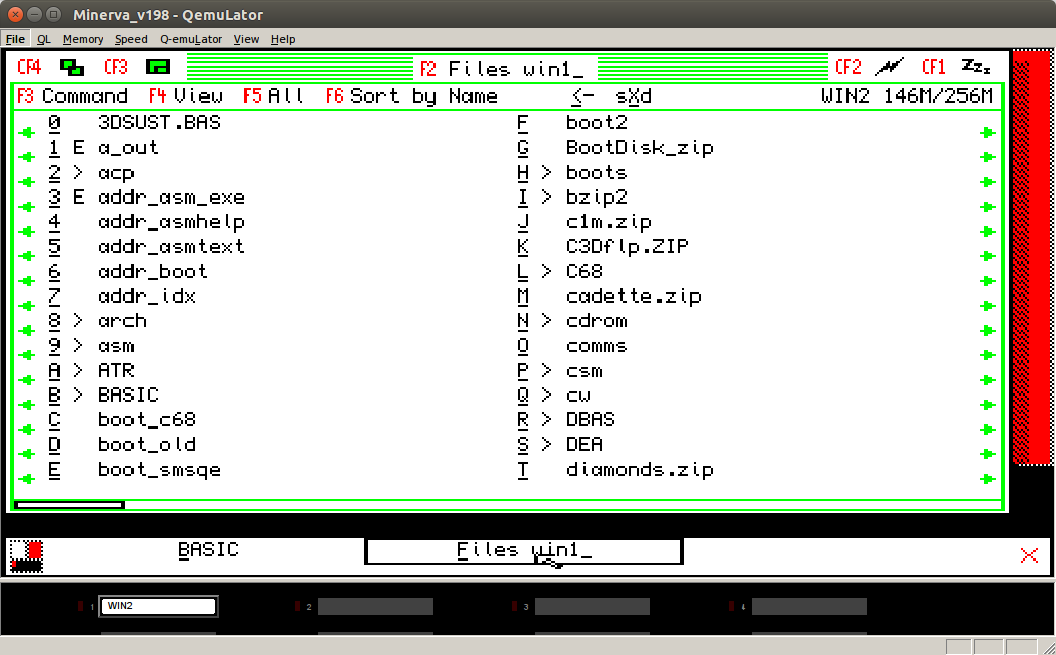
Task: Select file boot_c68
Action: pyautogui.click(x=147, y=419)
